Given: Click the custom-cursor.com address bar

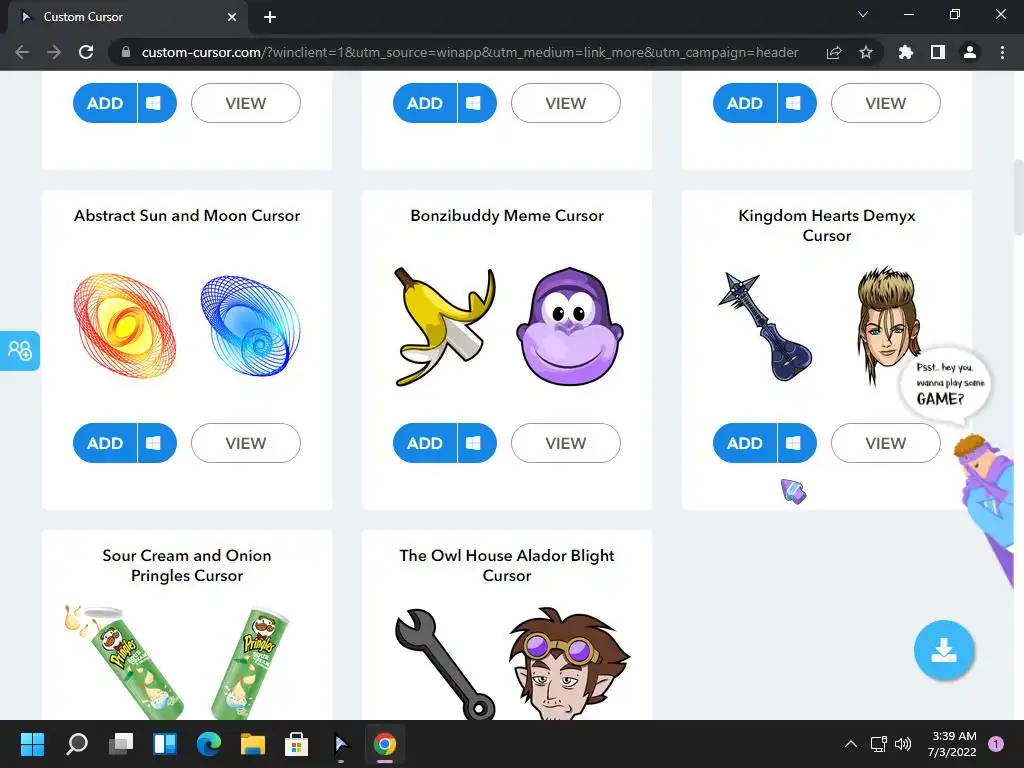Looking at the screenshot, I should 469,52.
